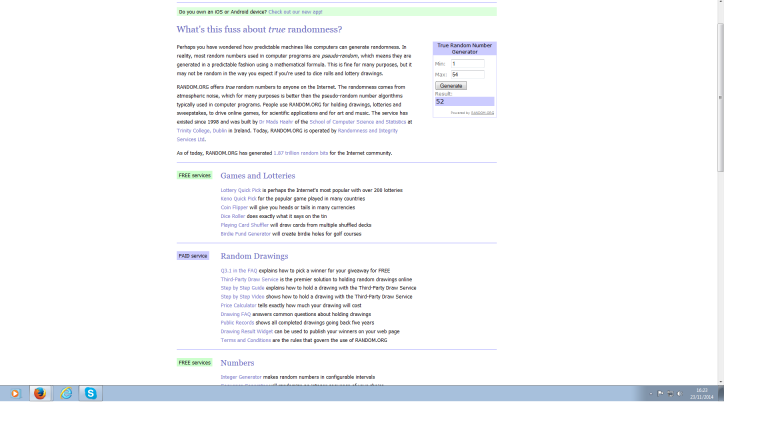
Task: Click the page vertical scrollbar thumb
Action: 720,97
